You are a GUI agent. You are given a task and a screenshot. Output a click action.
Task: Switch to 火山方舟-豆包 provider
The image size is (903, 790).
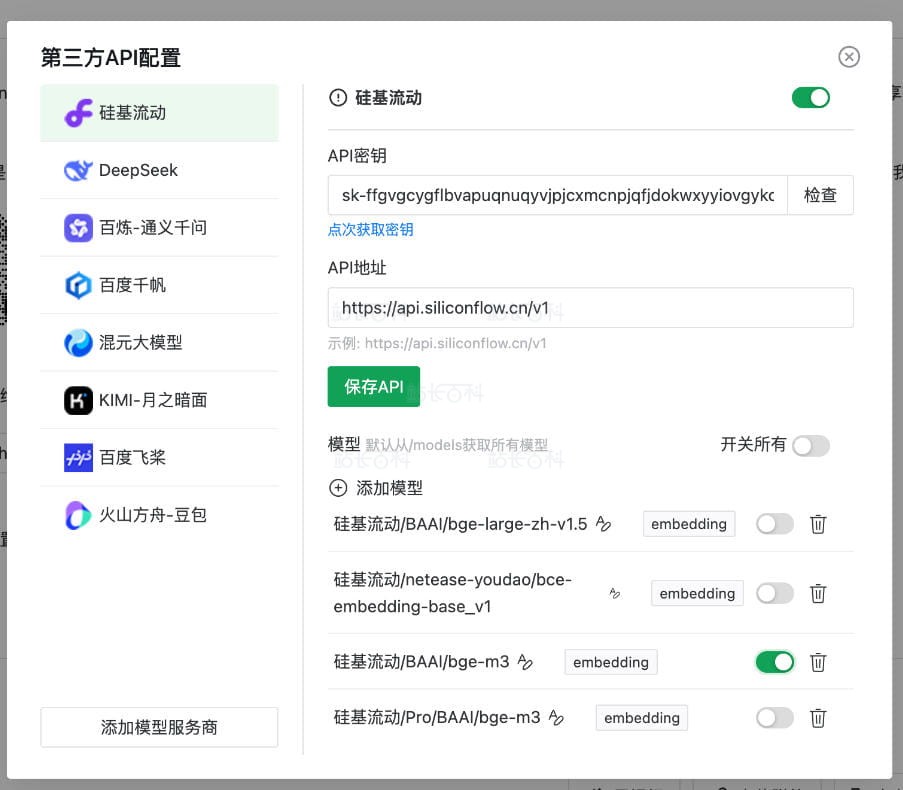click(x=160, y=515)
